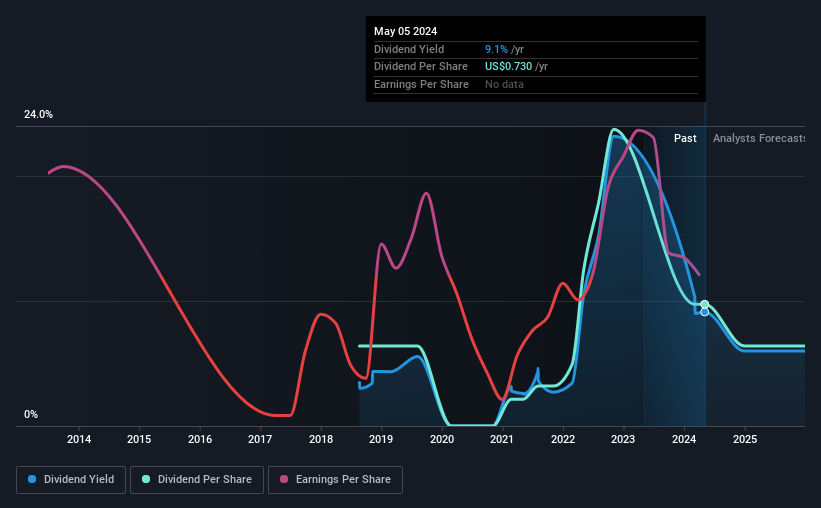Click the 'Earnings Per Share' tooltip row label

421,84
